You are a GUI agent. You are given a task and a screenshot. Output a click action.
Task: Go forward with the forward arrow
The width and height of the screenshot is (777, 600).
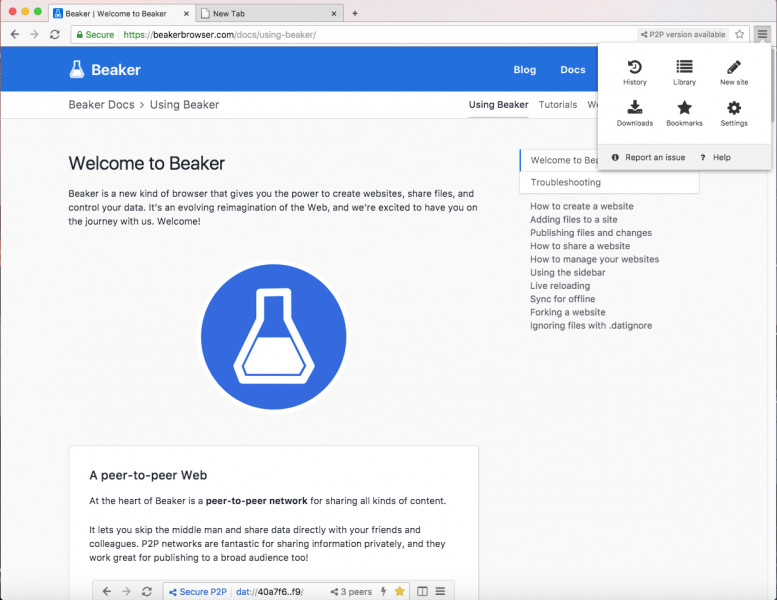point(34,34)
